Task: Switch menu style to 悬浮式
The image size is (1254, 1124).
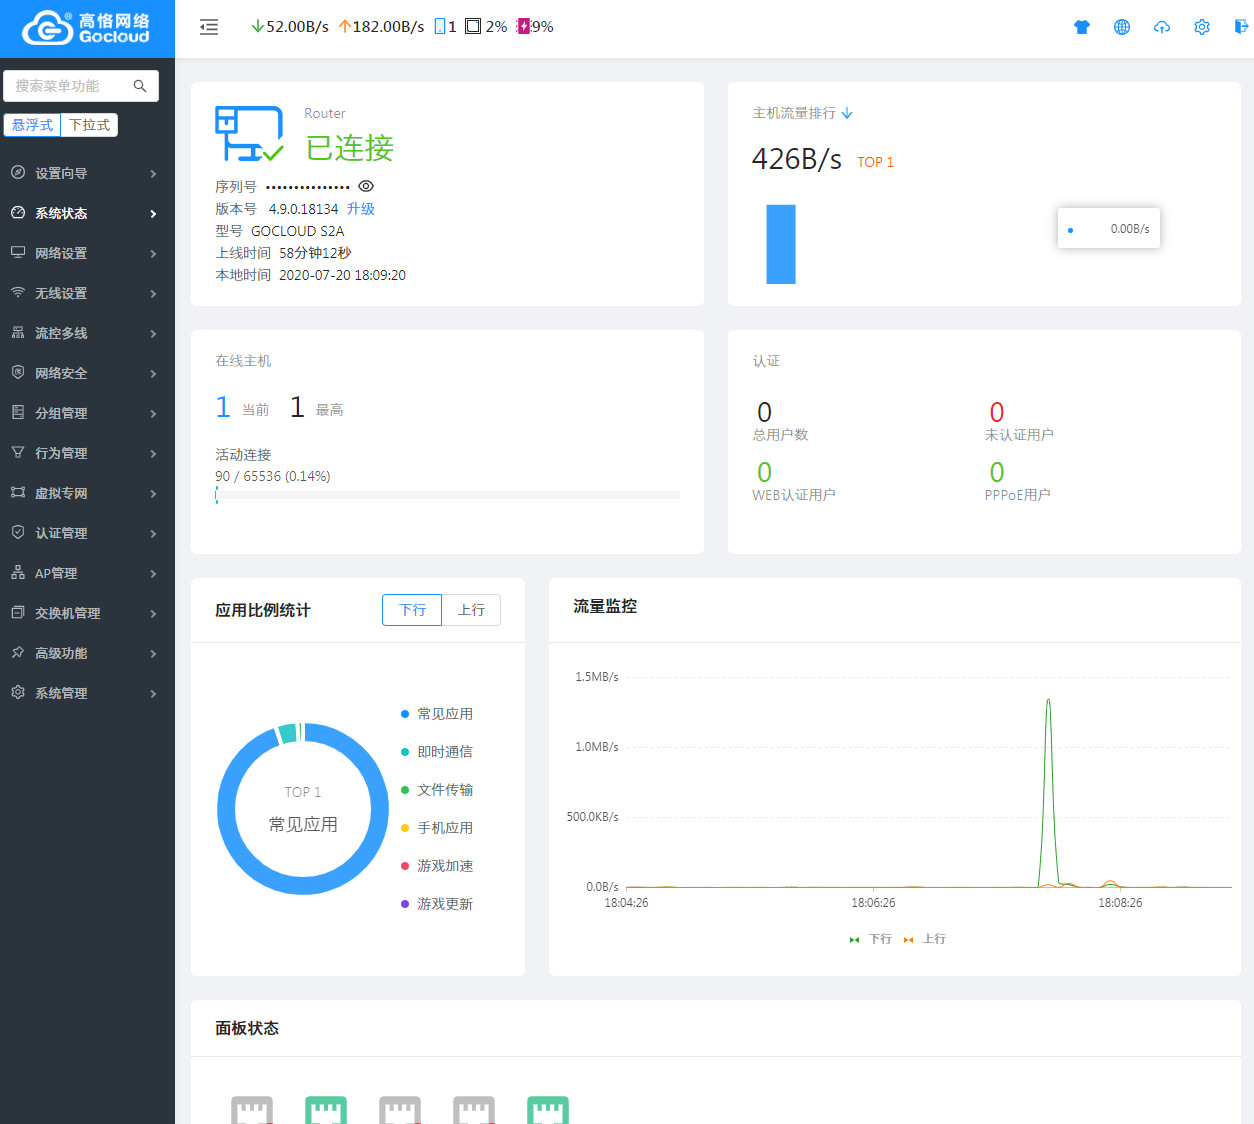Action: [x=32, y=125]
